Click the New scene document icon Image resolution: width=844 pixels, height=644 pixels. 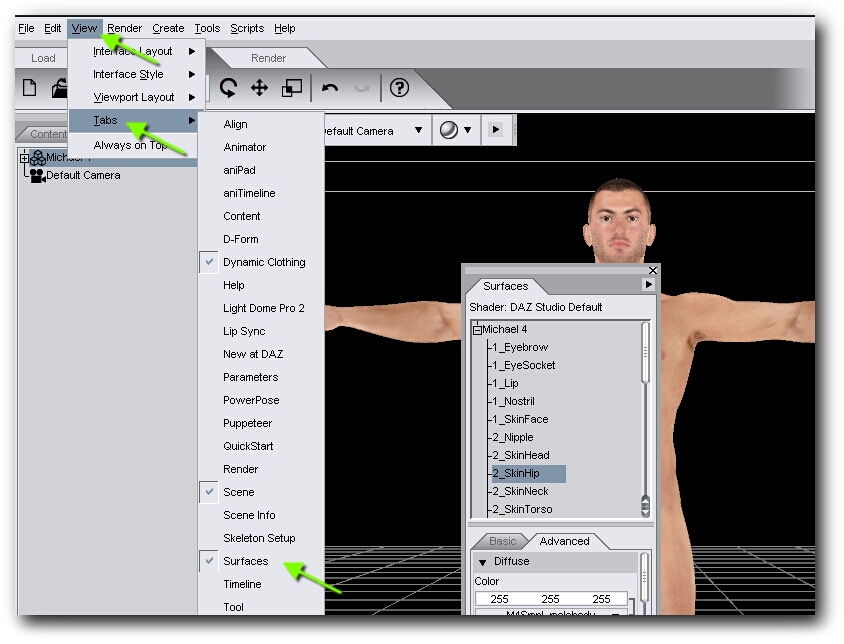pyautogui.click(x=30, y=87)
